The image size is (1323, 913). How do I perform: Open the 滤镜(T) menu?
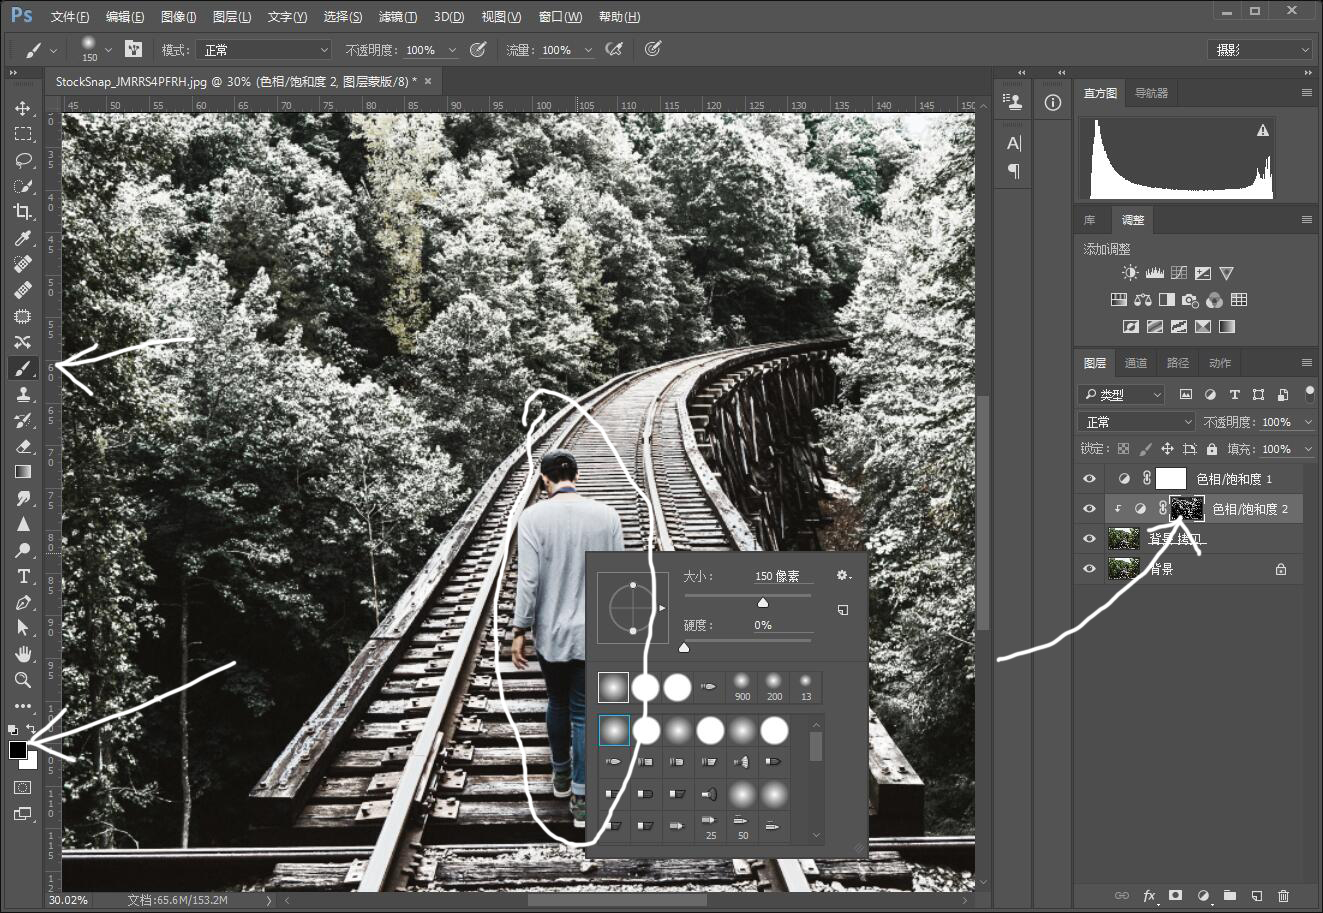click(397, 17)
